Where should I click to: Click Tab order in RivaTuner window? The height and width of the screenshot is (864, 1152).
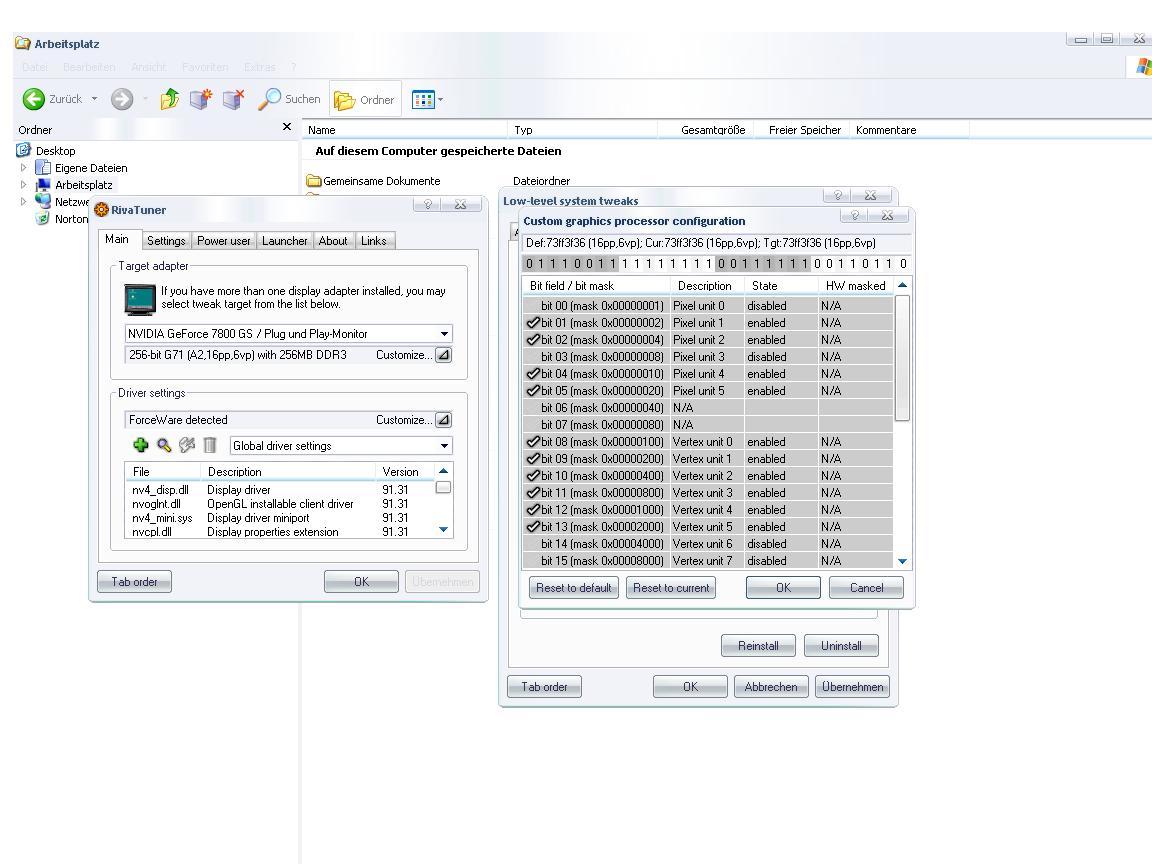(134, 582)
